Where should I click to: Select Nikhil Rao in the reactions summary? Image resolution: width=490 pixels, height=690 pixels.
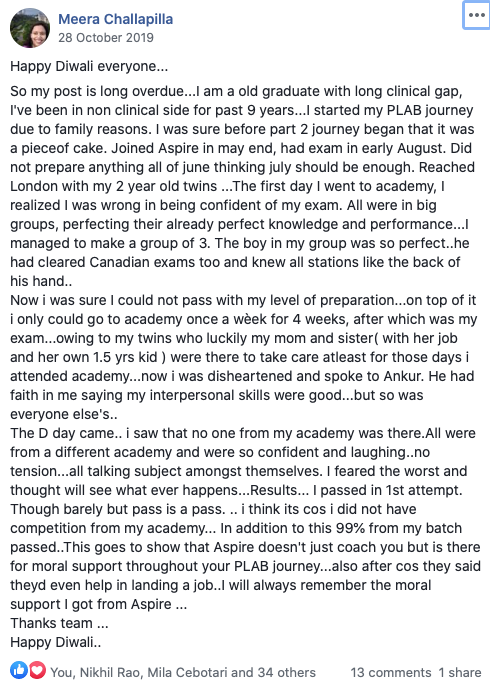coord(110,672)
